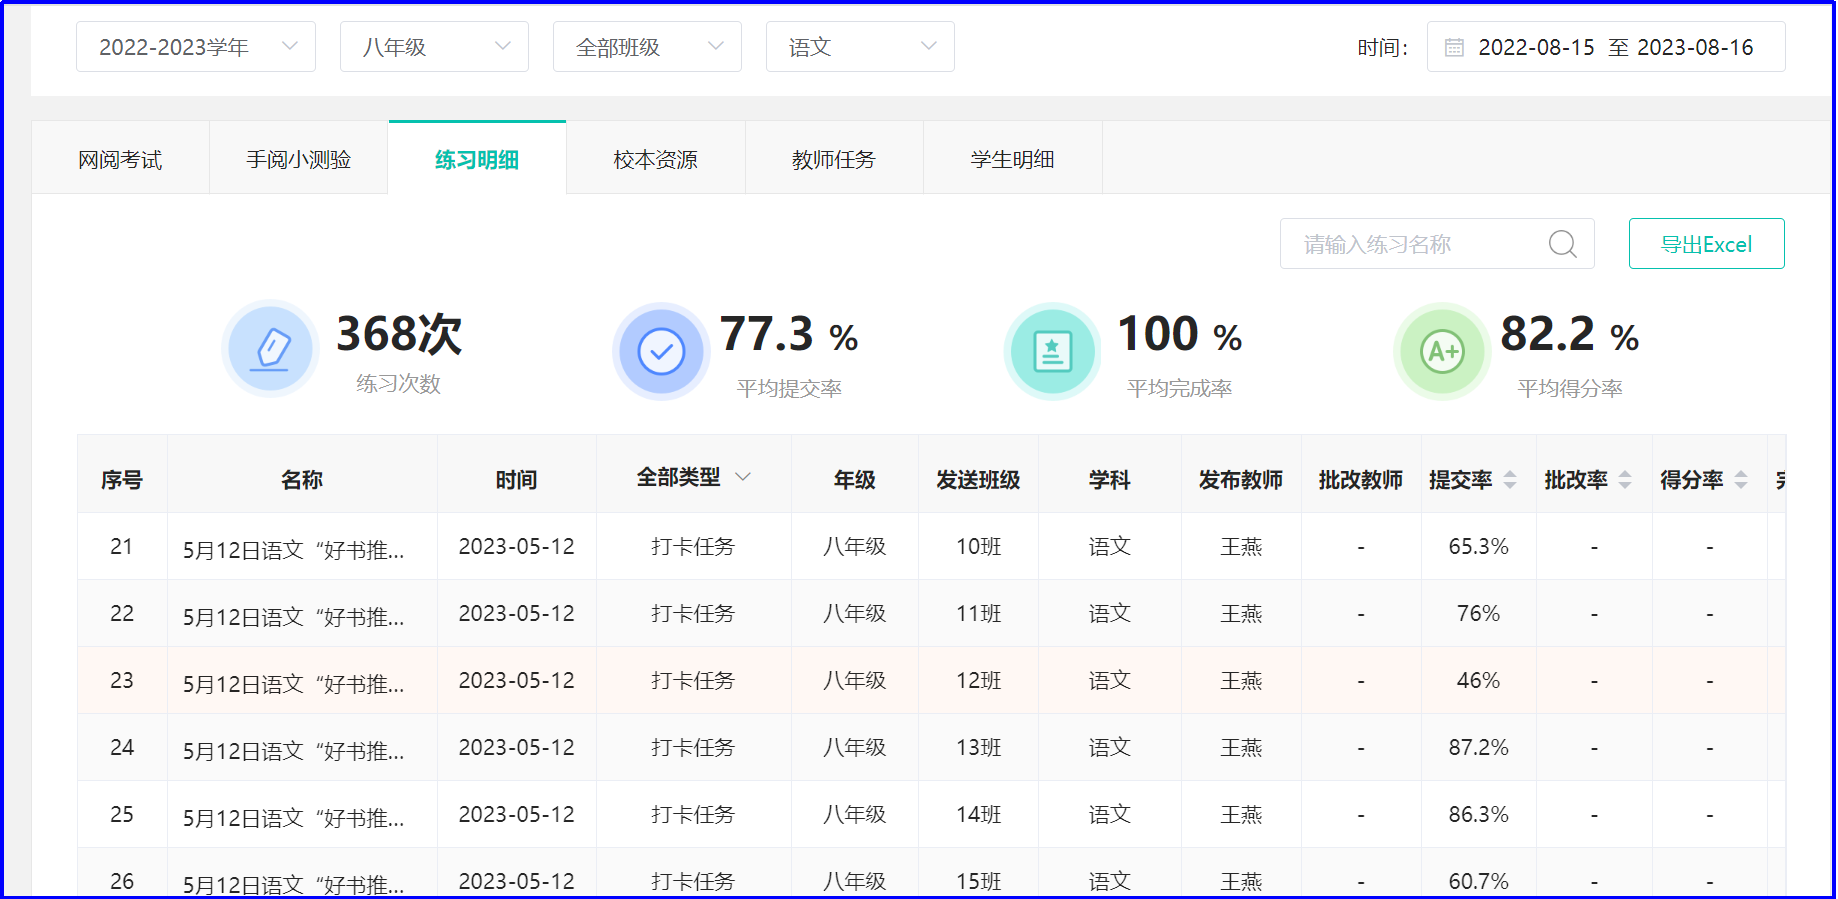Click the 导出Excel button
The width and height of the screenshot is (1838, 899).
coord(1706,244)
